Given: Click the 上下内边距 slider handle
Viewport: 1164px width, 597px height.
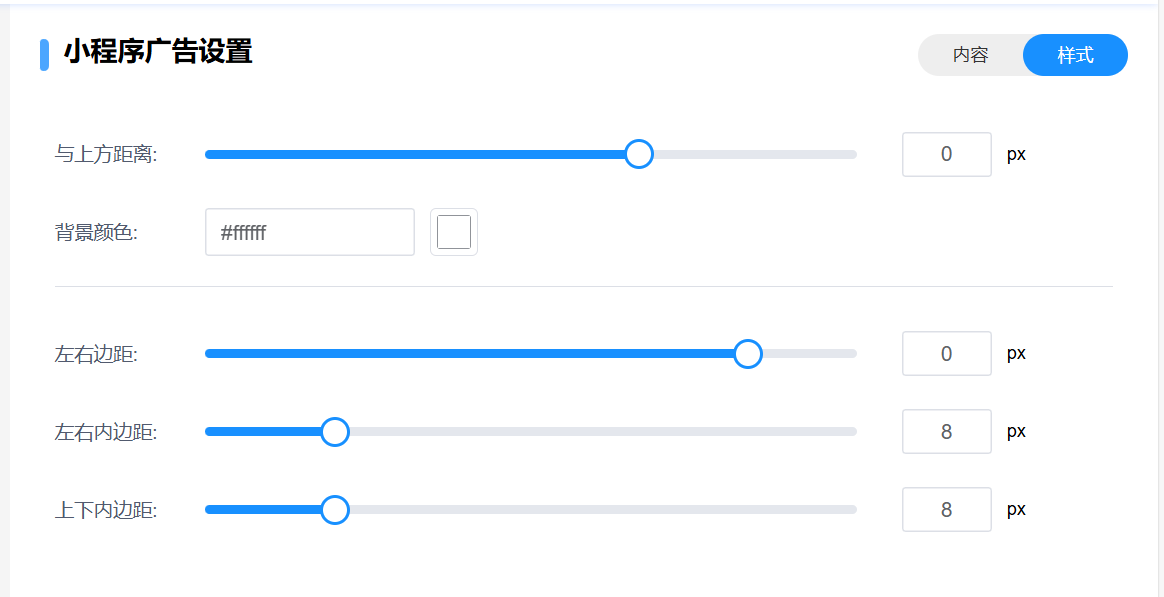Looking at the screenshot, I should click(335, 510).
